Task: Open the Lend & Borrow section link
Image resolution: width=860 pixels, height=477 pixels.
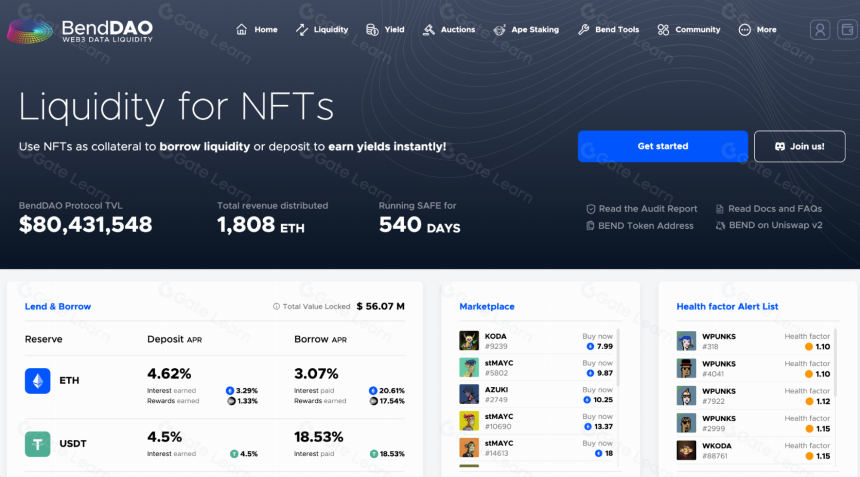Action: pos(58,306)
